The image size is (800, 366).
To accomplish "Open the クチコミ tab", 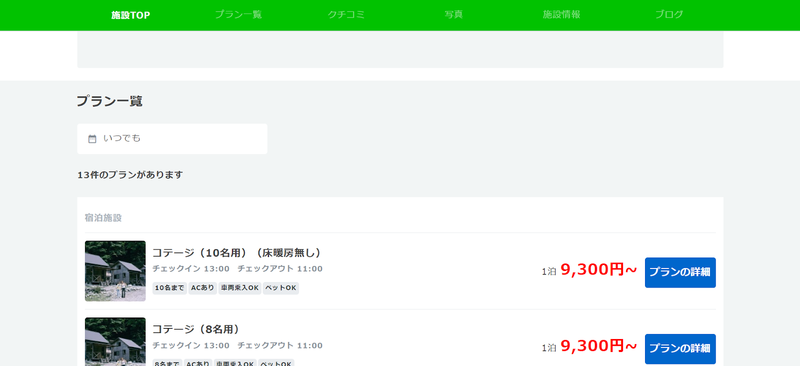I will point(346,15).
